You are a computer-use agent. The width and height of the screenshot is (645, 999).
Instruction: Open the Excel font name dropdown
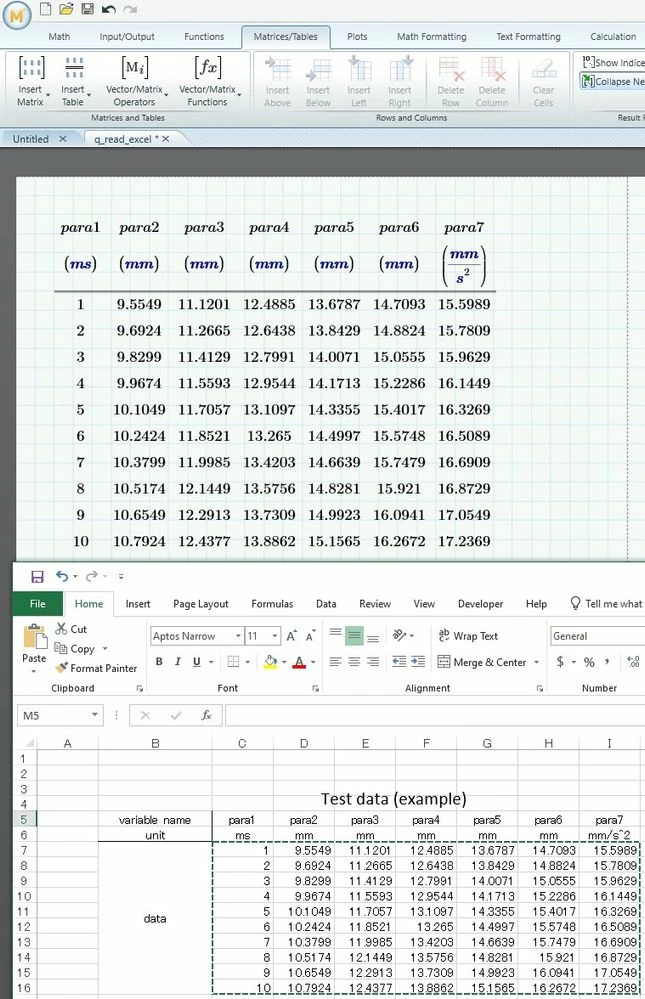coord(238,636)
